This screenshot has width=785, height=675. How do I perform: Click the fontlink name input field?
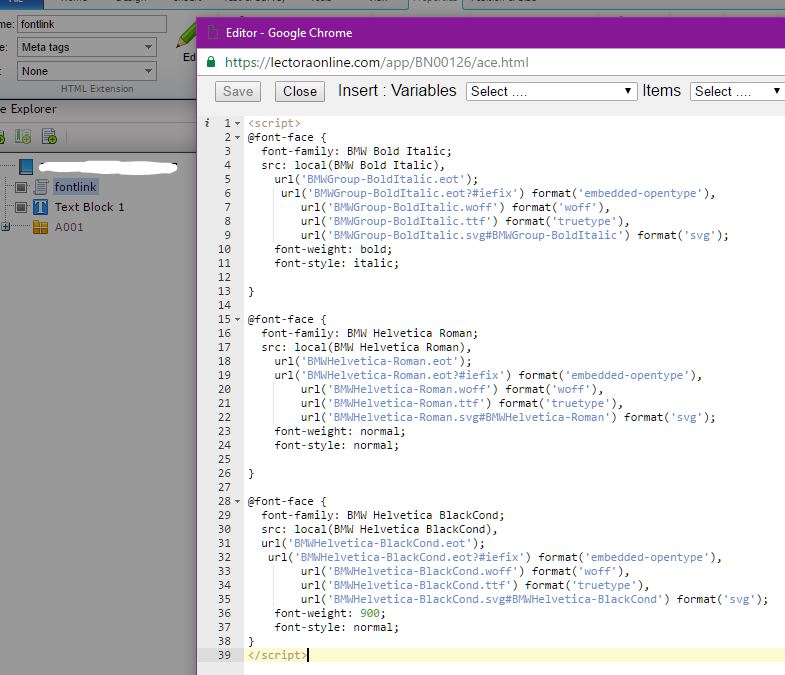pos(92,24)
